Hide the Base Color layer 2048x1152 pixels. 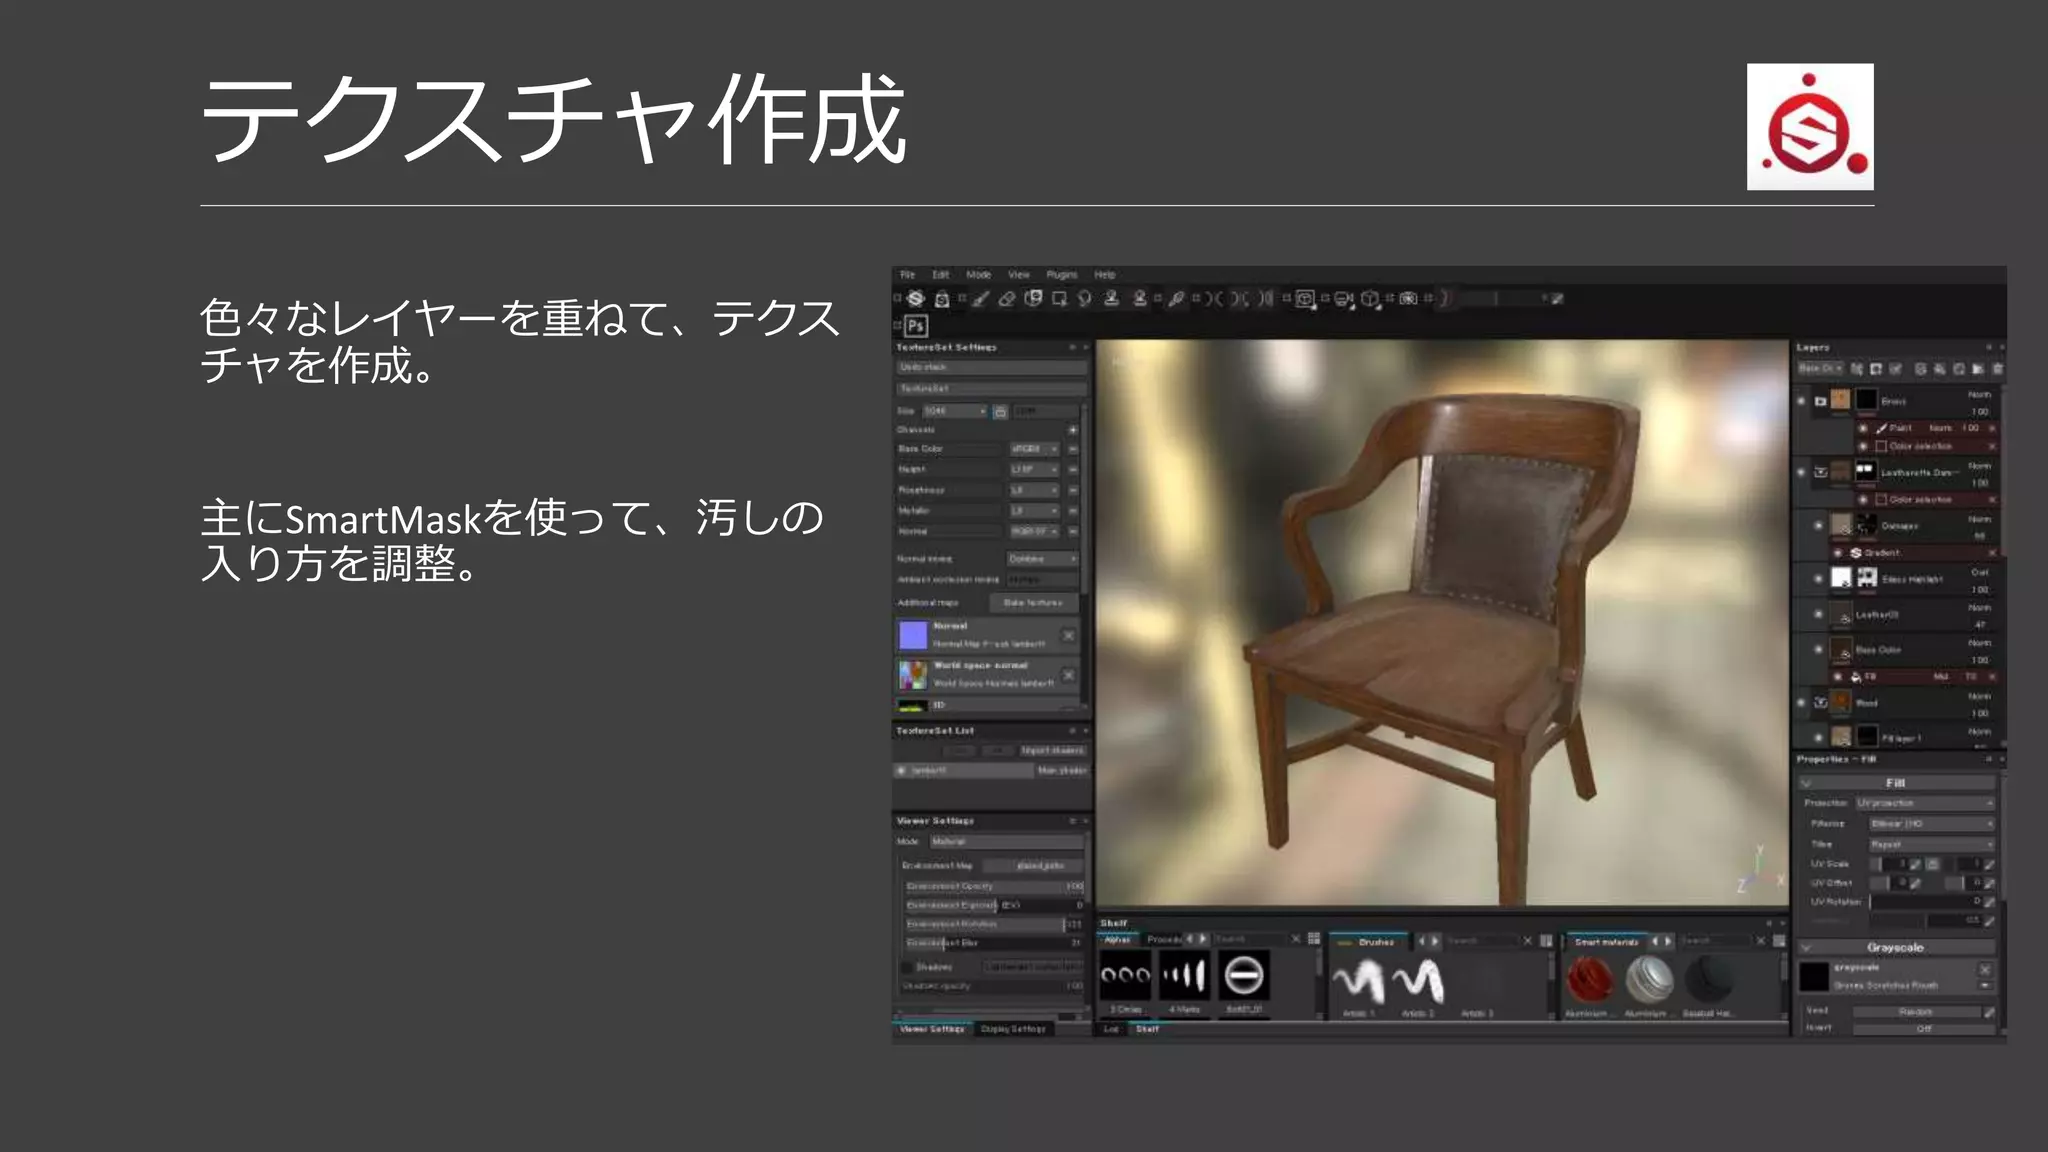[x=1818, y=649]
